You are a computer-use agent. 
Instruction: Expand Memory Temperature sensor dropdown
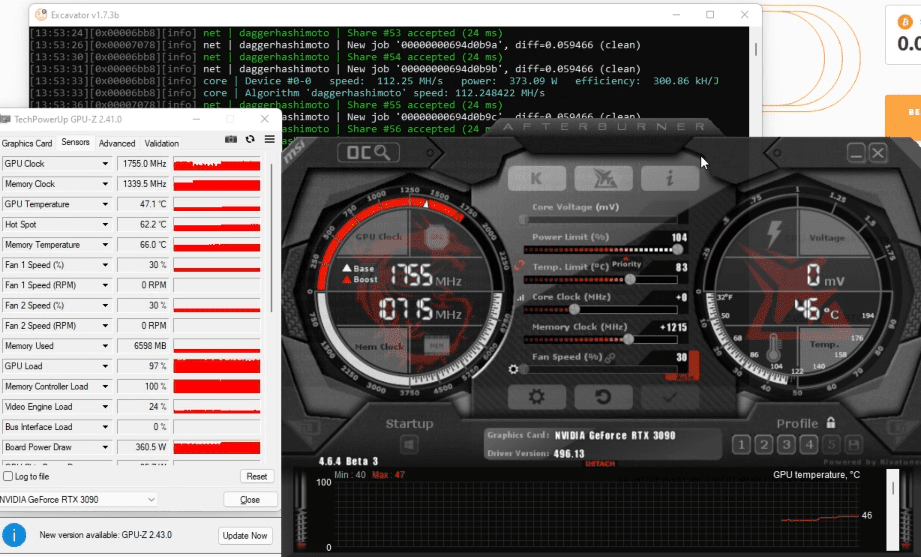pos(105,245)
